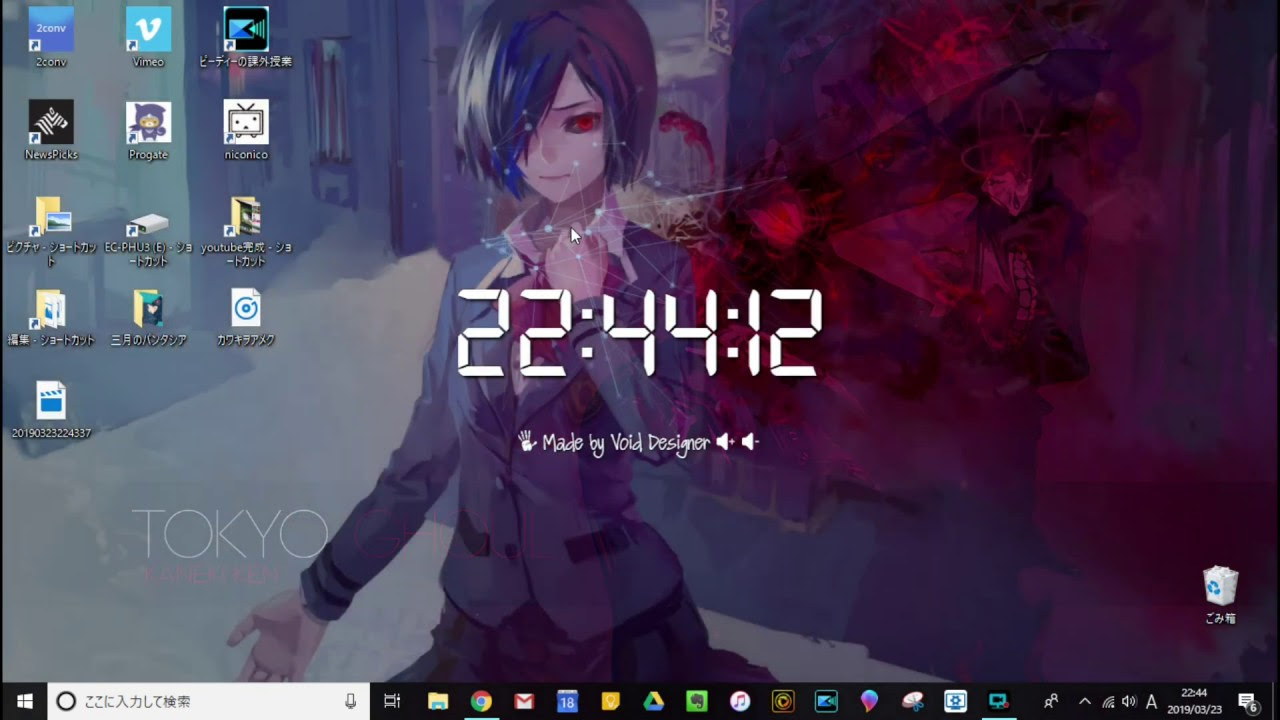Viewport: 1280px width, 720px height.
Task: Open the People icon in taskbar
Action: point(1051,701)
